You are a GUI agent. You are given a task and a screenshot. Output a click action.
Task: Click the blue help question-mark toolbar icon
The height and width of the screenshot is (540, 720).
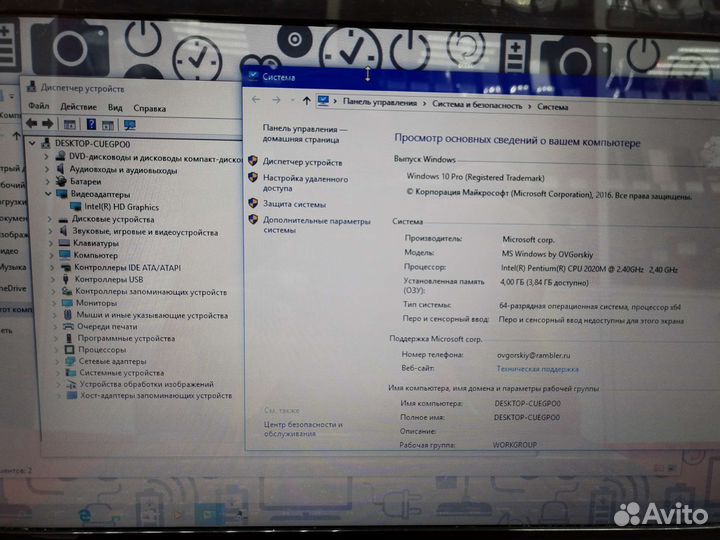coord(91,124)
